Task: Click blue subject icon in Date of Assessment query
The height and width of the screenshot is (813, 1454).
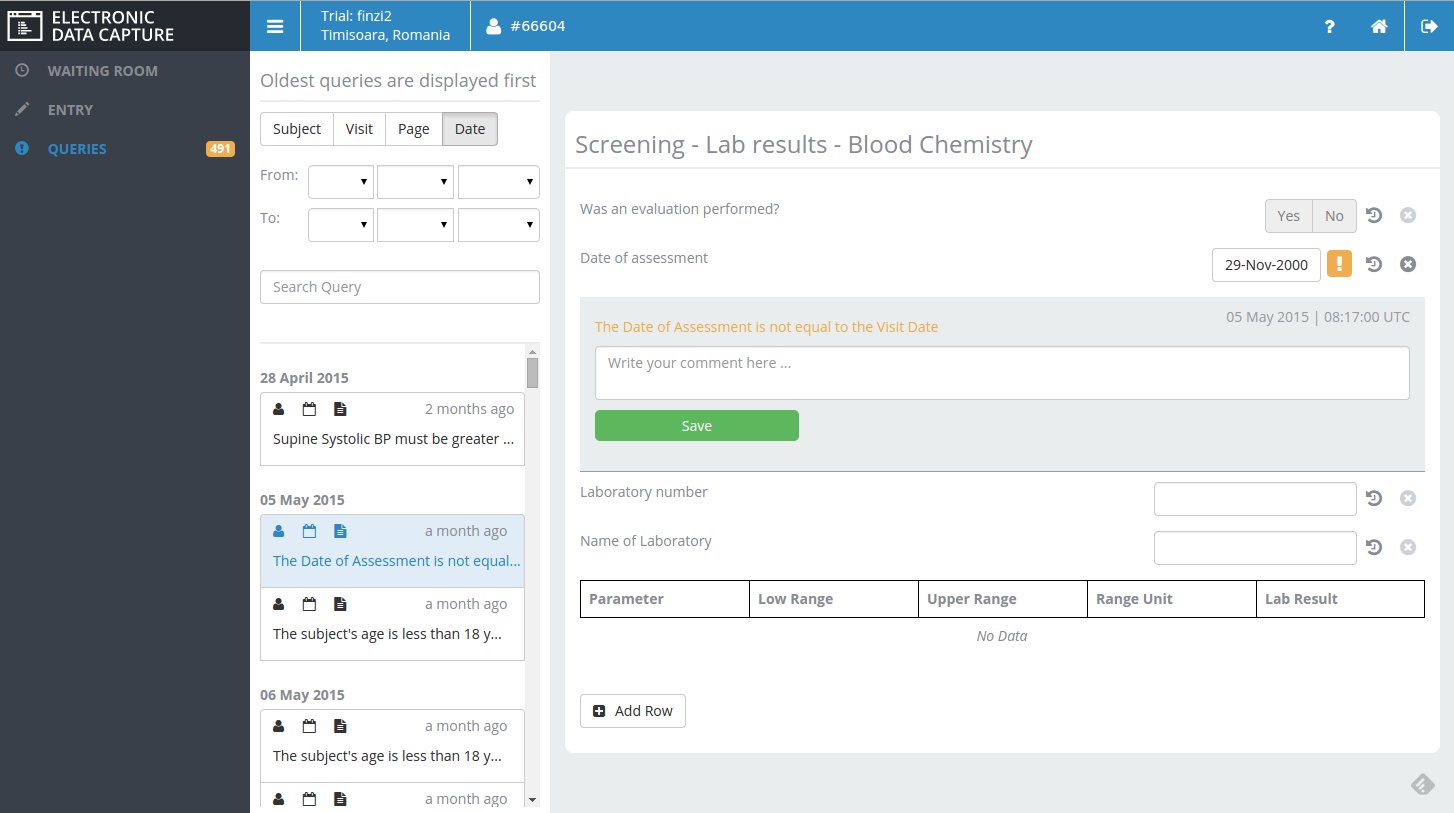Action: pos(279,531)
